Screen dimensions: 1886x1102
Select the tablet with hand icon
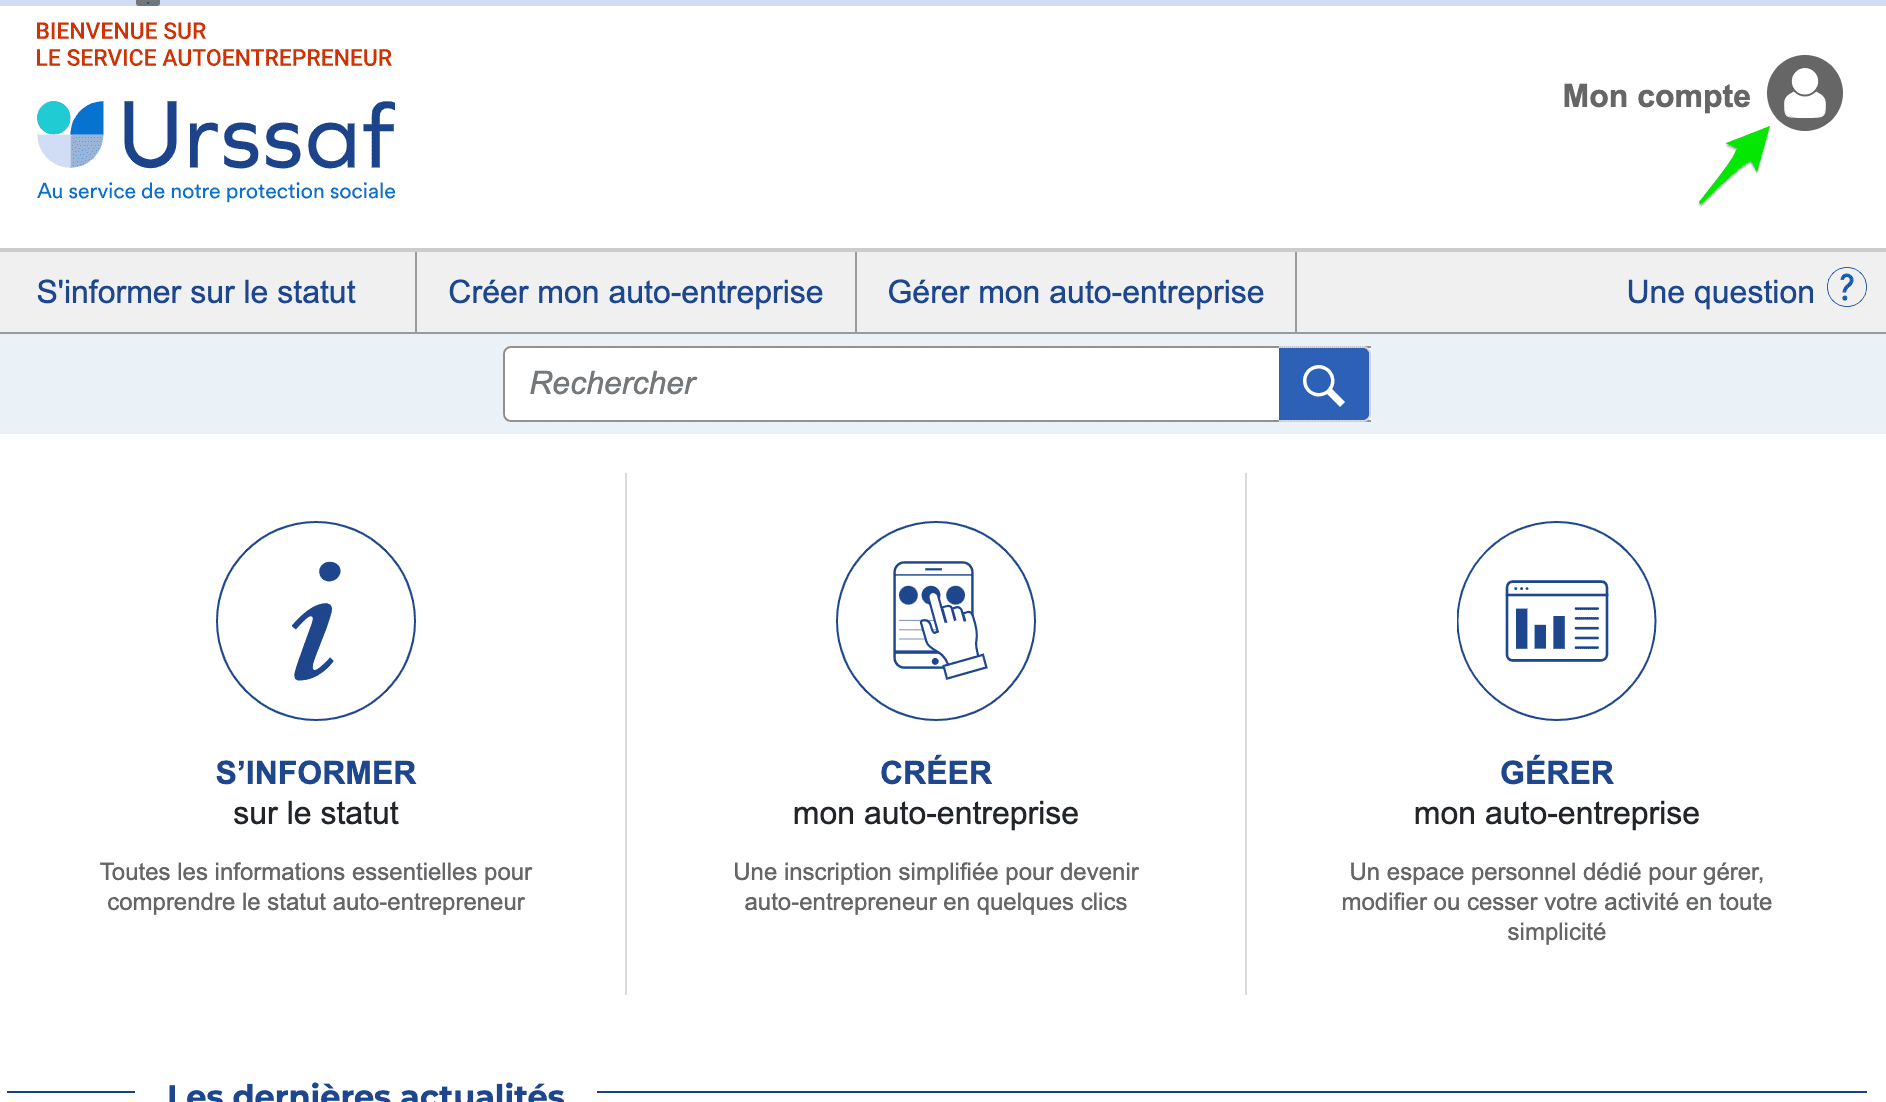tap(936, 621)
